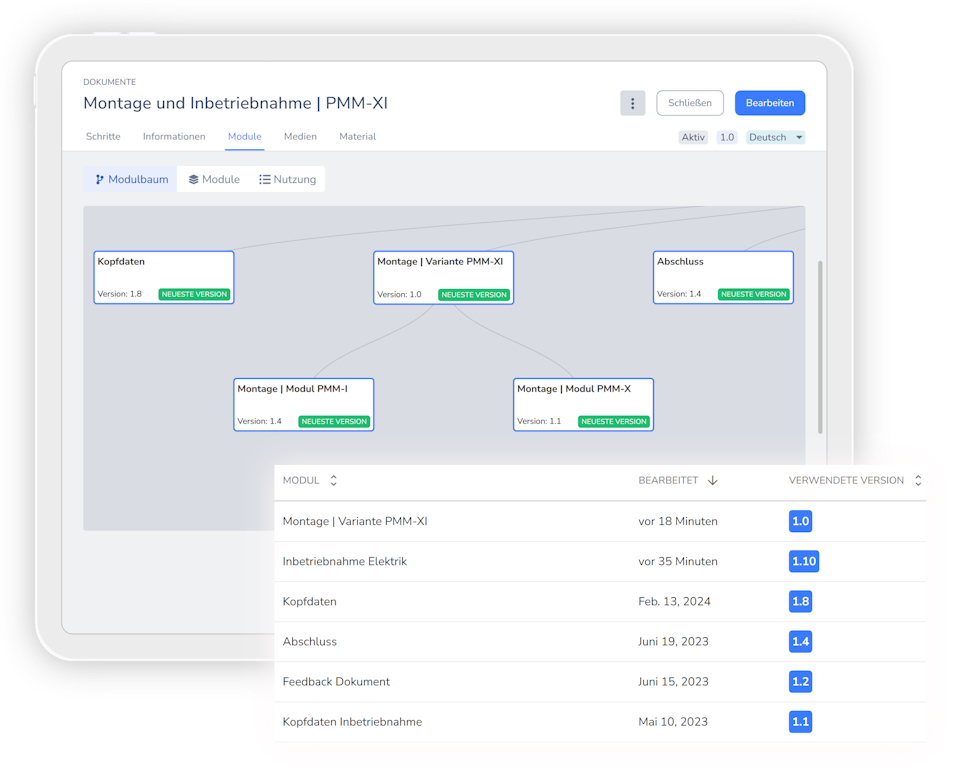Select the Montage | Modul PMM-X node
The width and height of the screenshot is (960, 779).
(x=583, y=404)
